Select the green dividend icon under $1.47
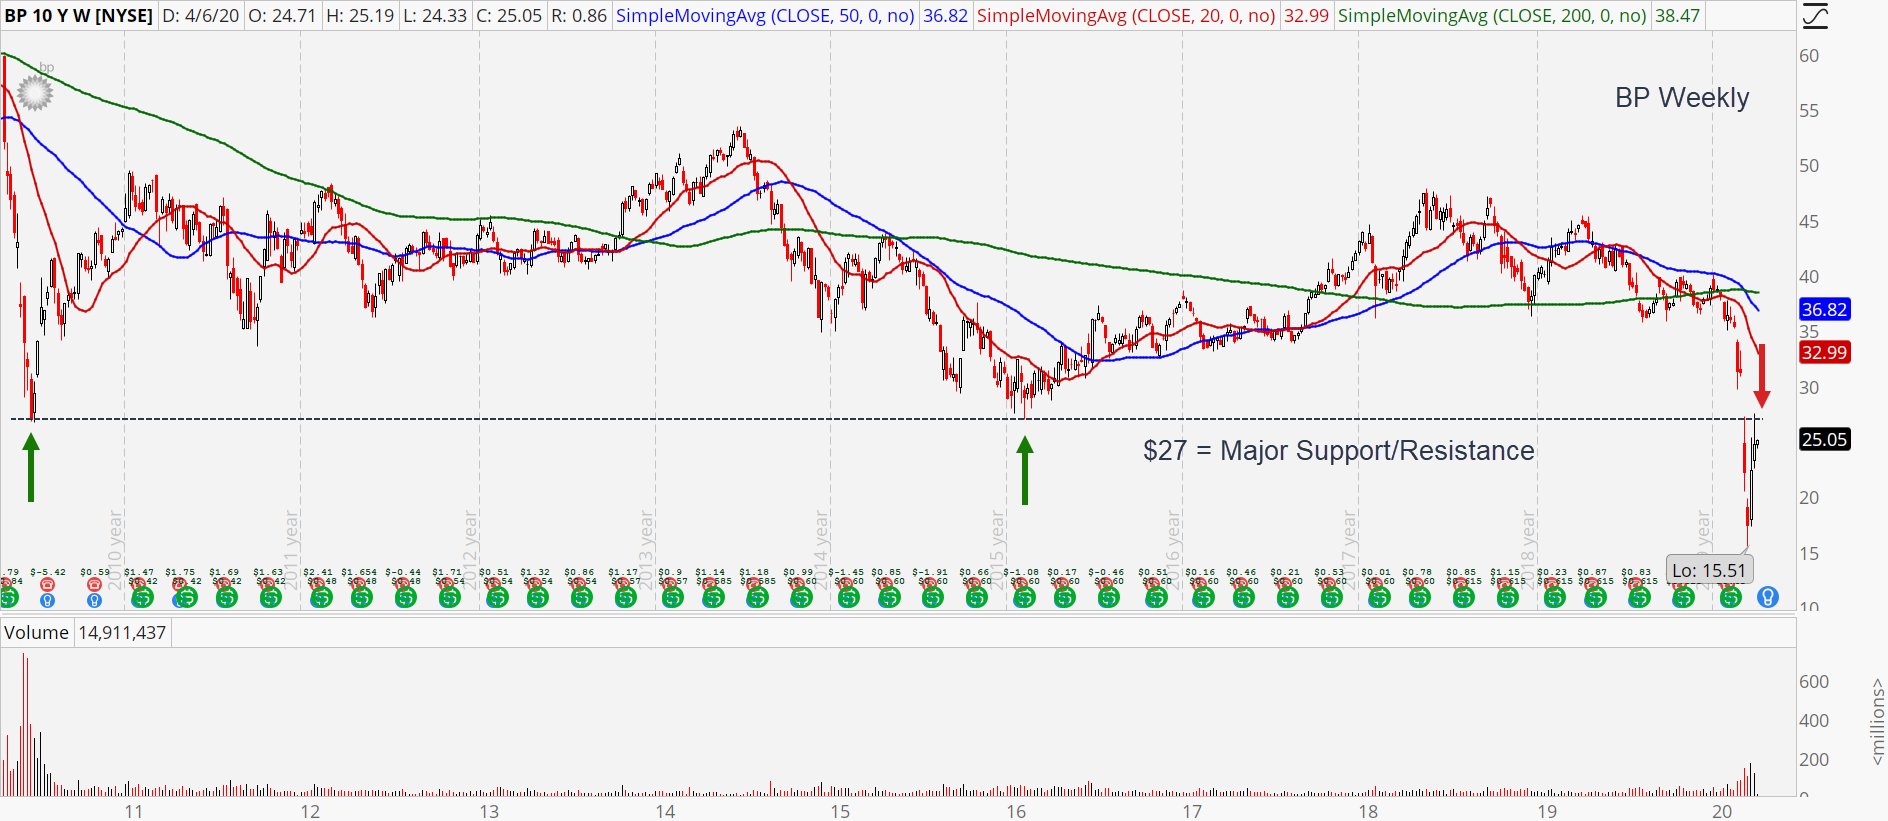The height and width of the screenshot is (821, 1888). [142, 598]
